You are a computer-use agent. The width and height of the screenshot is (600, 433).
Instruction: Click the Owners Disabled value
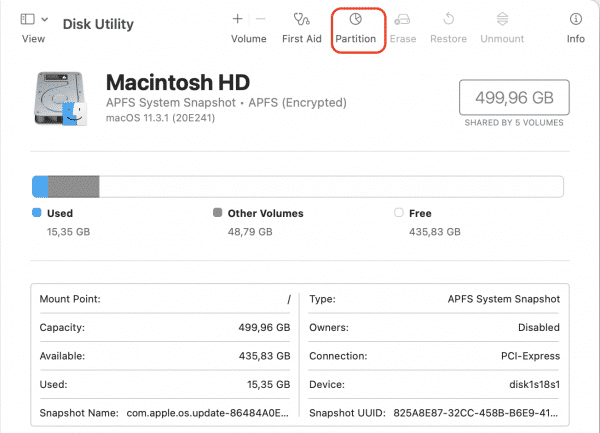pyautogui.click(x=539, y=327)
